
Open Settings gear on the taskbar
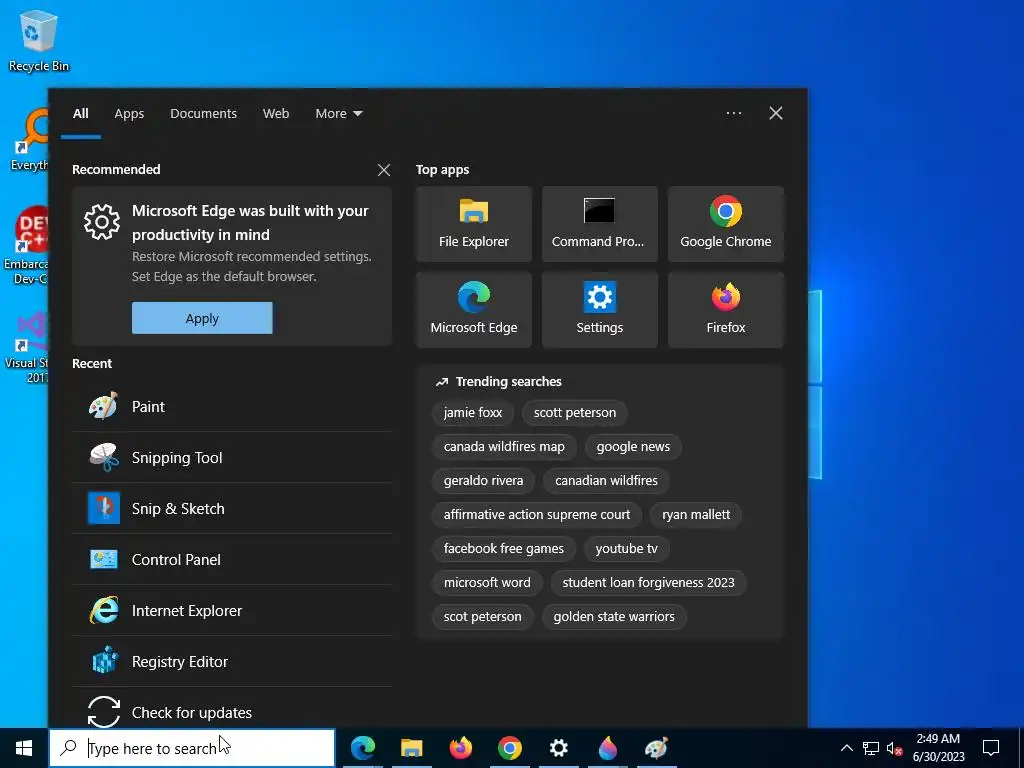[x=558, y=748]
